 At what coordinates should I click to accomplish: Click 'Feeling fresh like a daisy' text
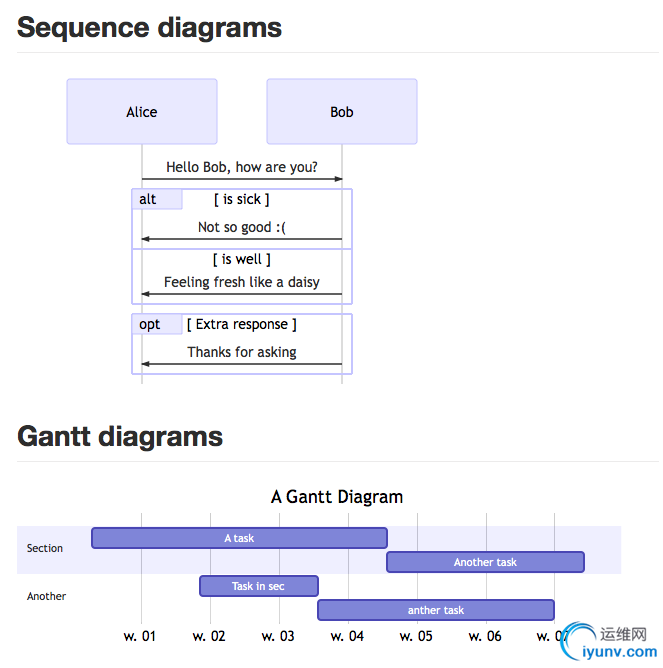coord(242,282)
